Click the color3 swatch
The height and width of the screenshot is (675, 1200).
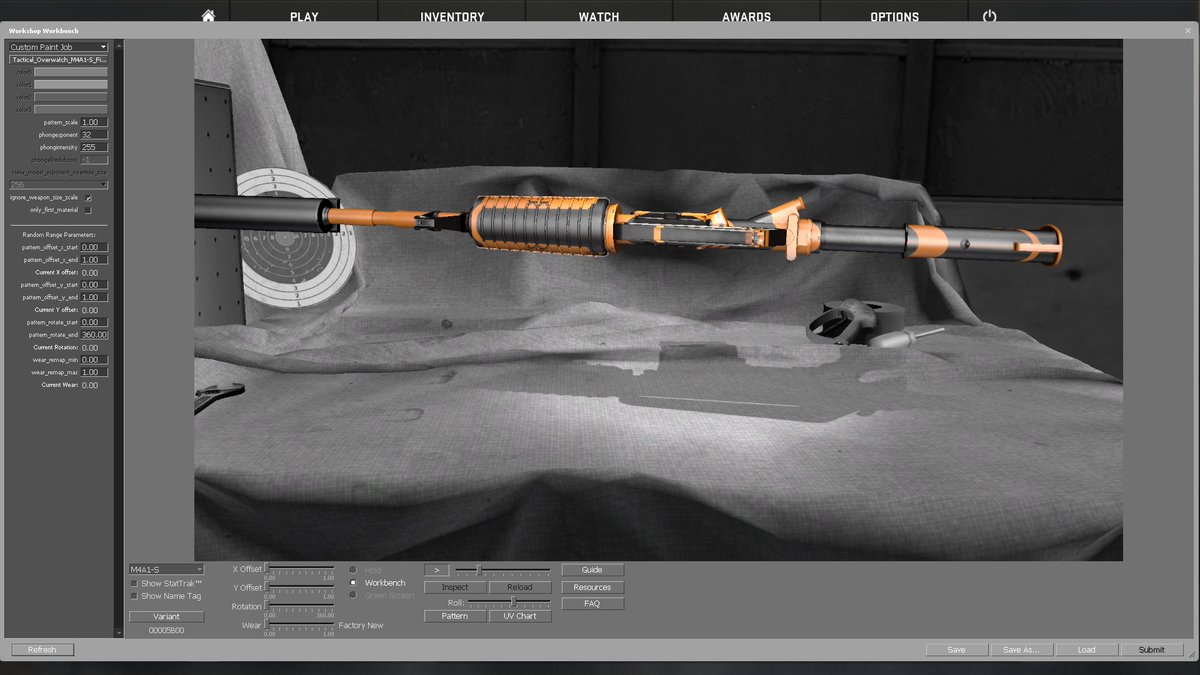pos(71,110)
